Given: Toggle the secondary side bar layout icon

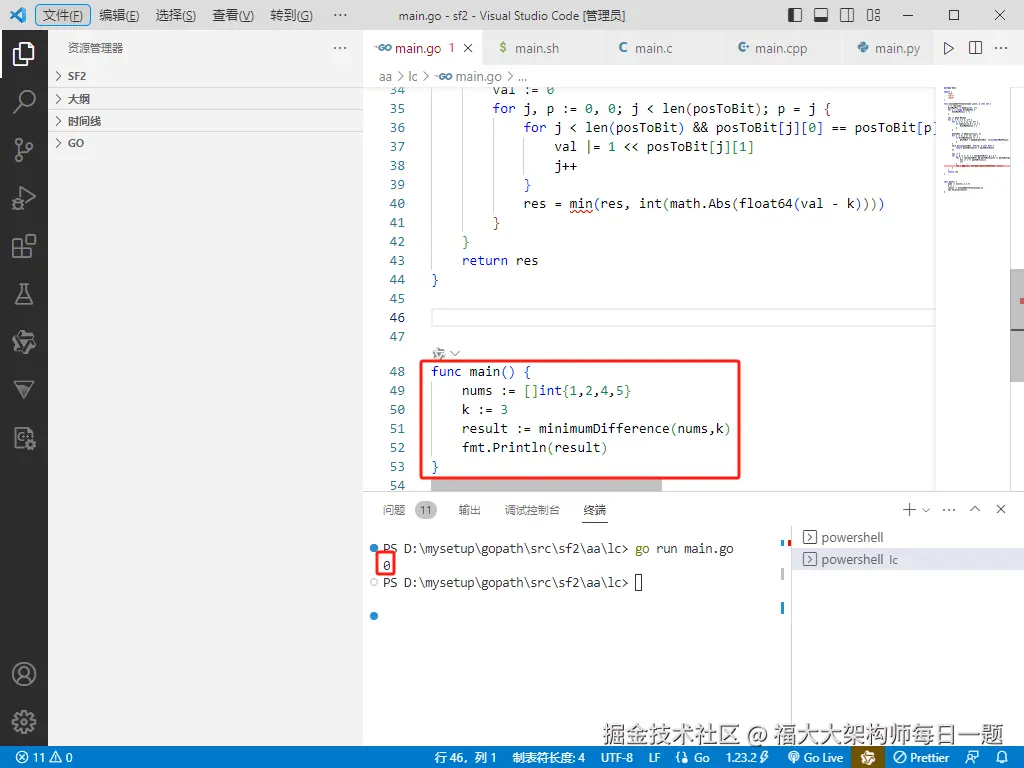Looking at the screenshot, I should coord(847,15).
